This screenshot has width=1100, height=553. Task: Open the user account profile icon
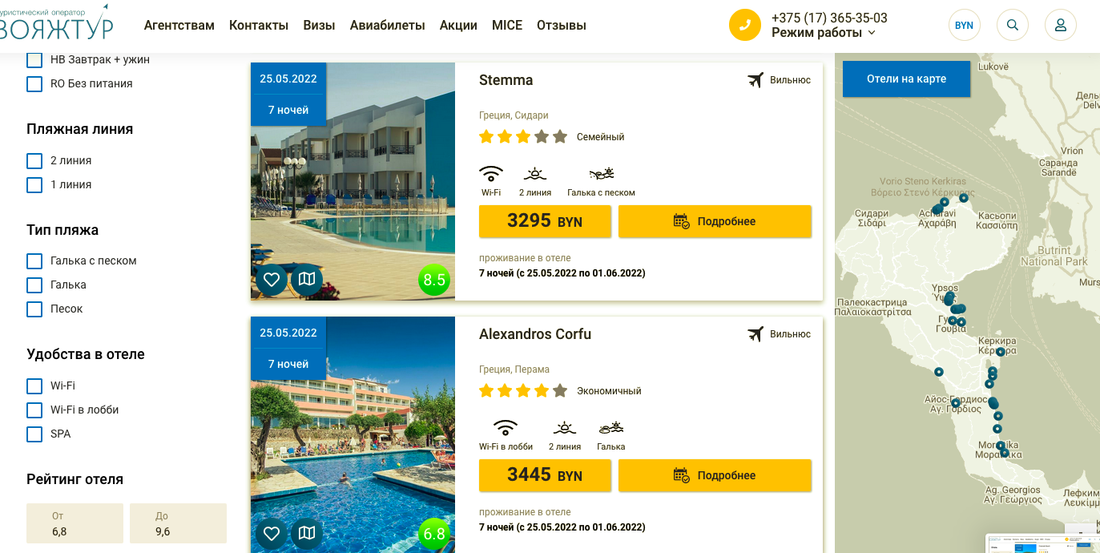click(1060, 25)
